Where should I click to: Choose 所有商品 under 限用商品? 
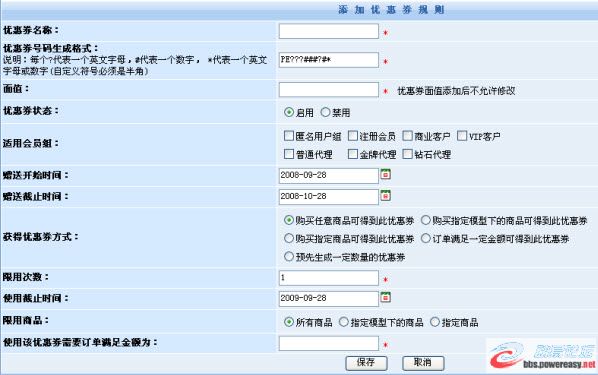click(x=289, y=322)
